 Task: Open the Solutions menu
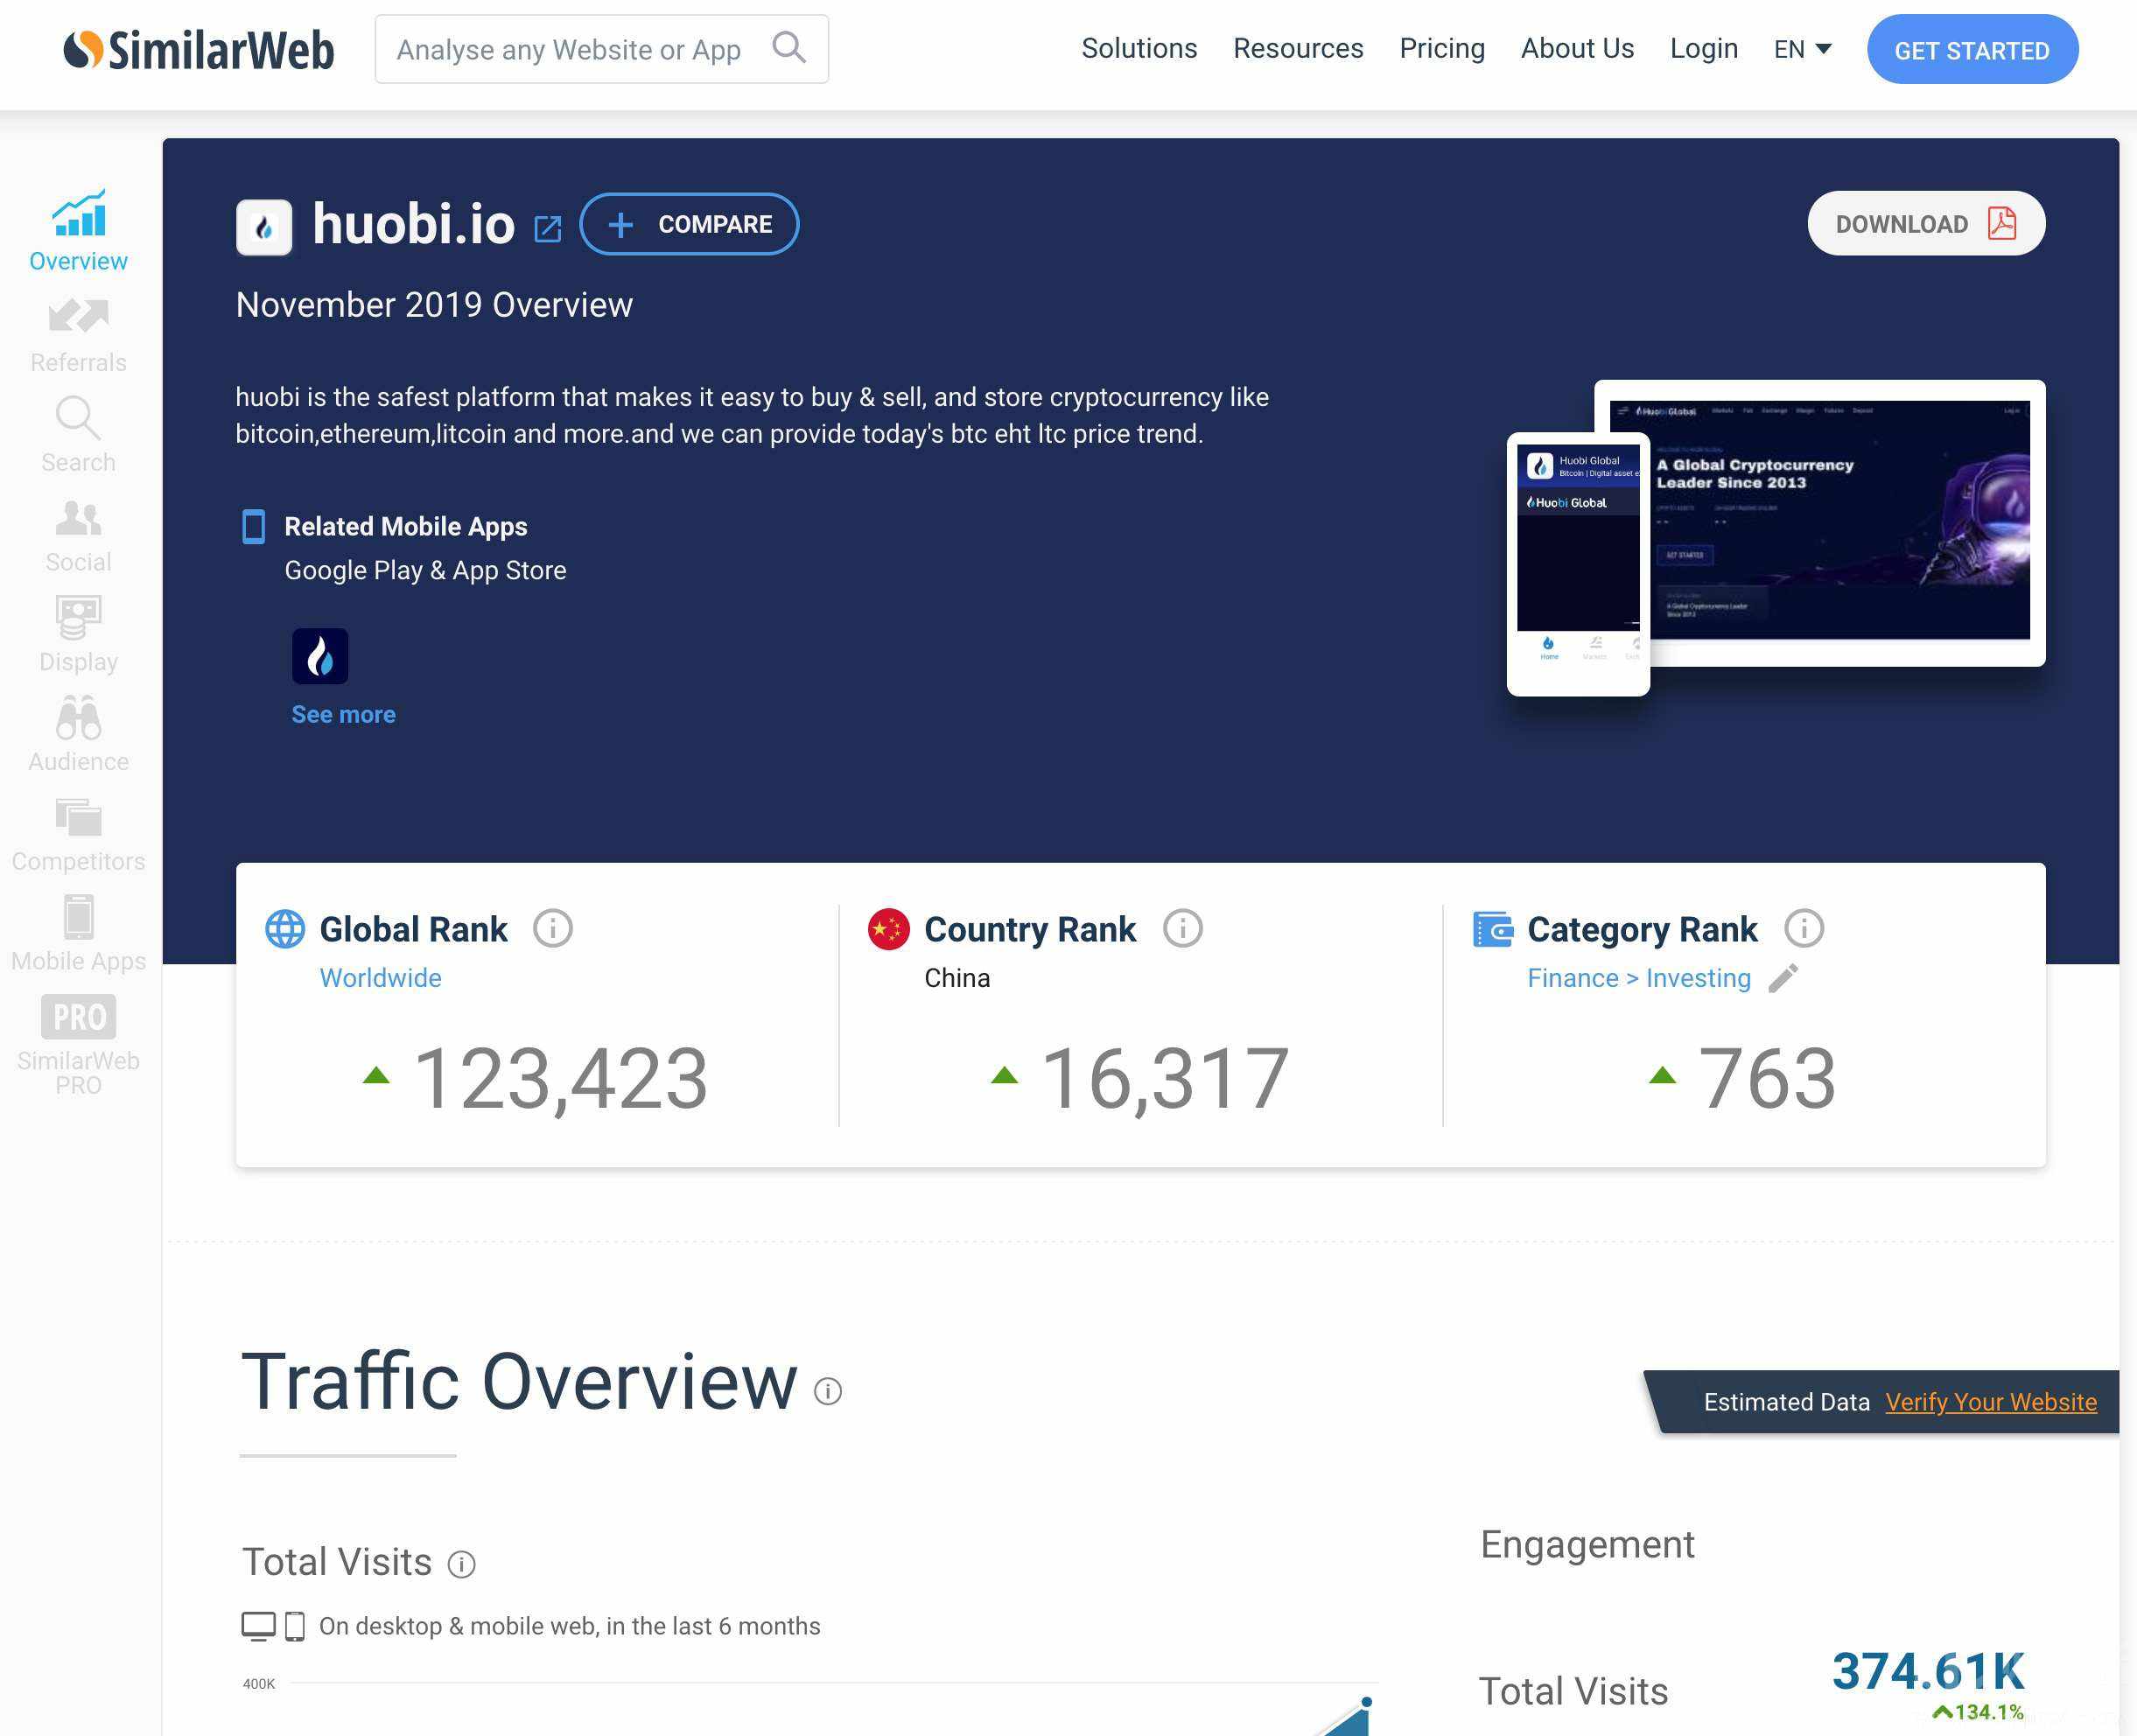pos(1139,48)
